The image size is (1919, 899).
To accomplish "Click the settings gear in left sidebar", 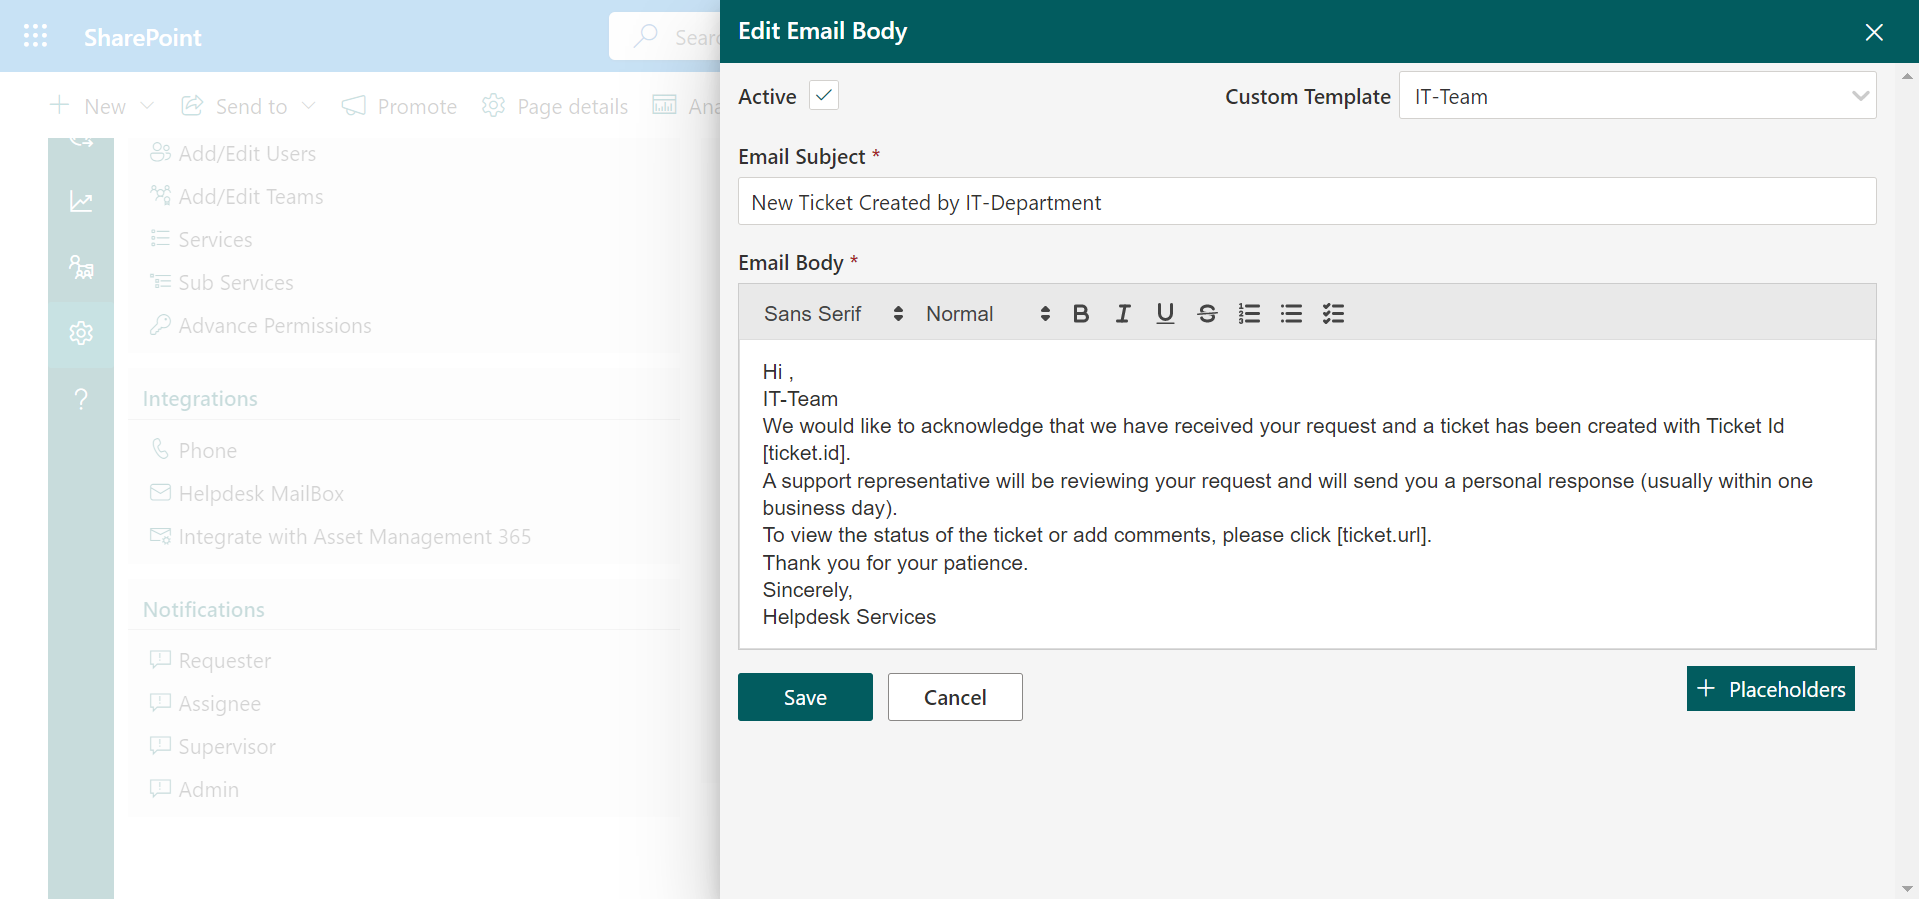I will 81,333.
